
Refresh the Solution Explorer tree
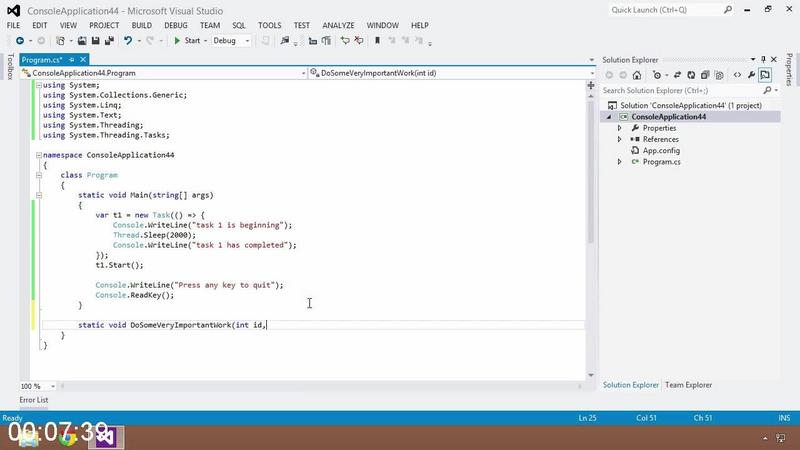coord(691,75)
